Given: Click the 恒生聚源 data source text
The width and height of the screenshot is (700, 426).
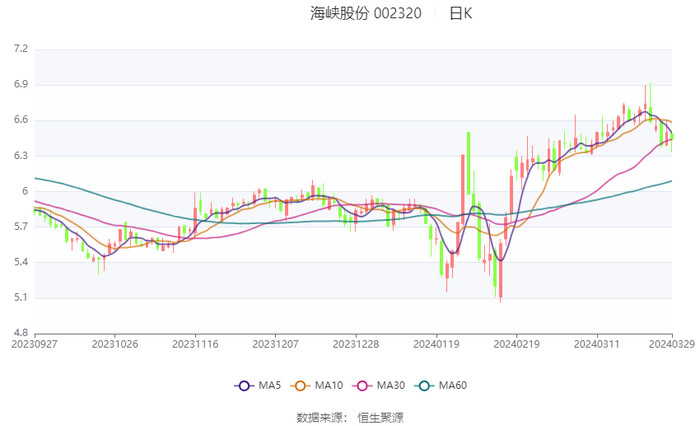Looking at the screenshot, I should coord(380,417).
